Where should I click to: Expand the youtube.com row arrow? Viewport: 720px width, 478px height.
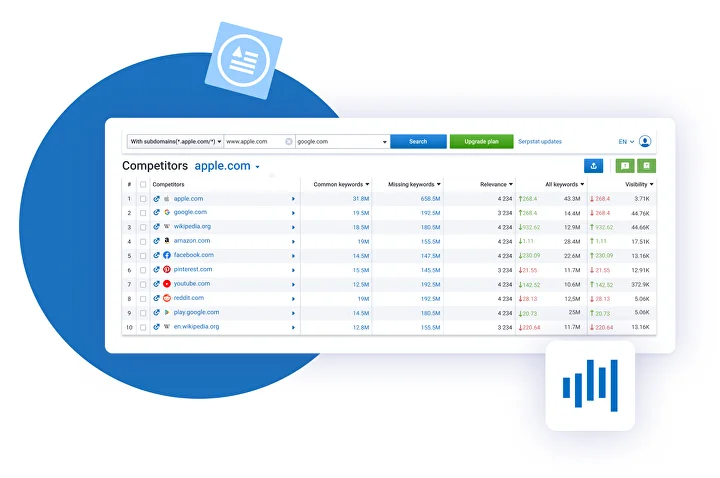tap(293, 285)
